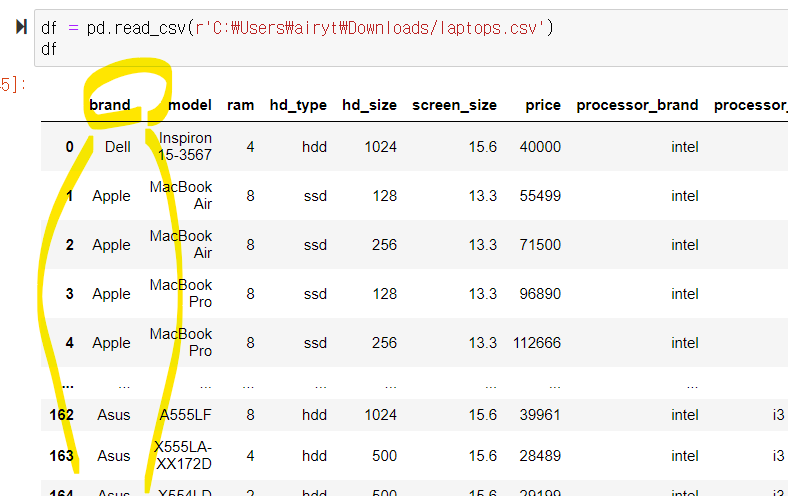Click the 96890 price cell
Viewport: 788px width, 496px height.
pos(540,293)
